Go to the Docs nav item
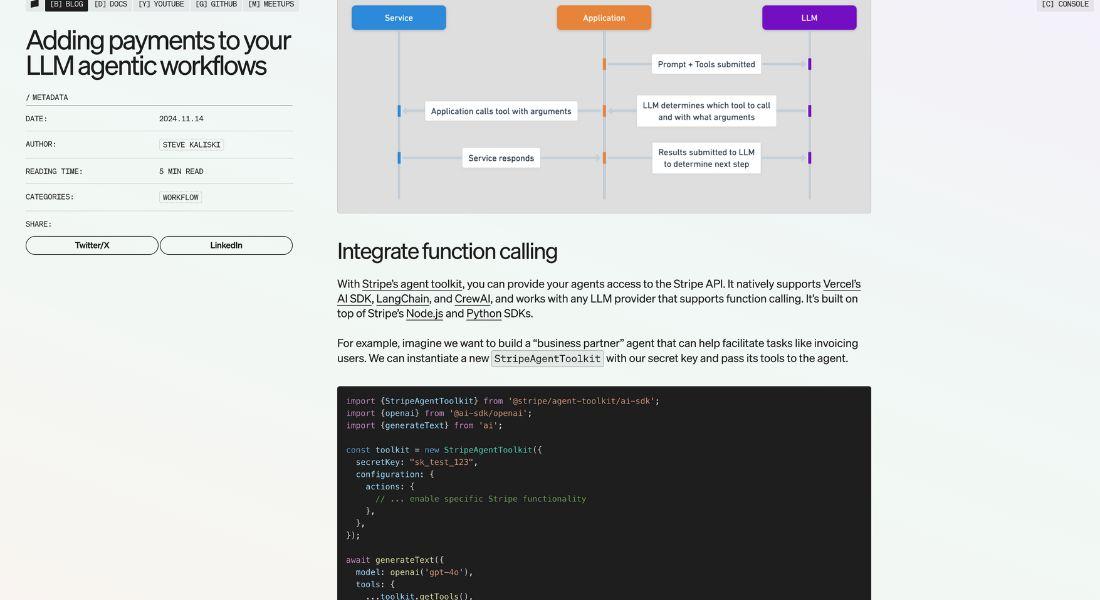 (110, 4)
